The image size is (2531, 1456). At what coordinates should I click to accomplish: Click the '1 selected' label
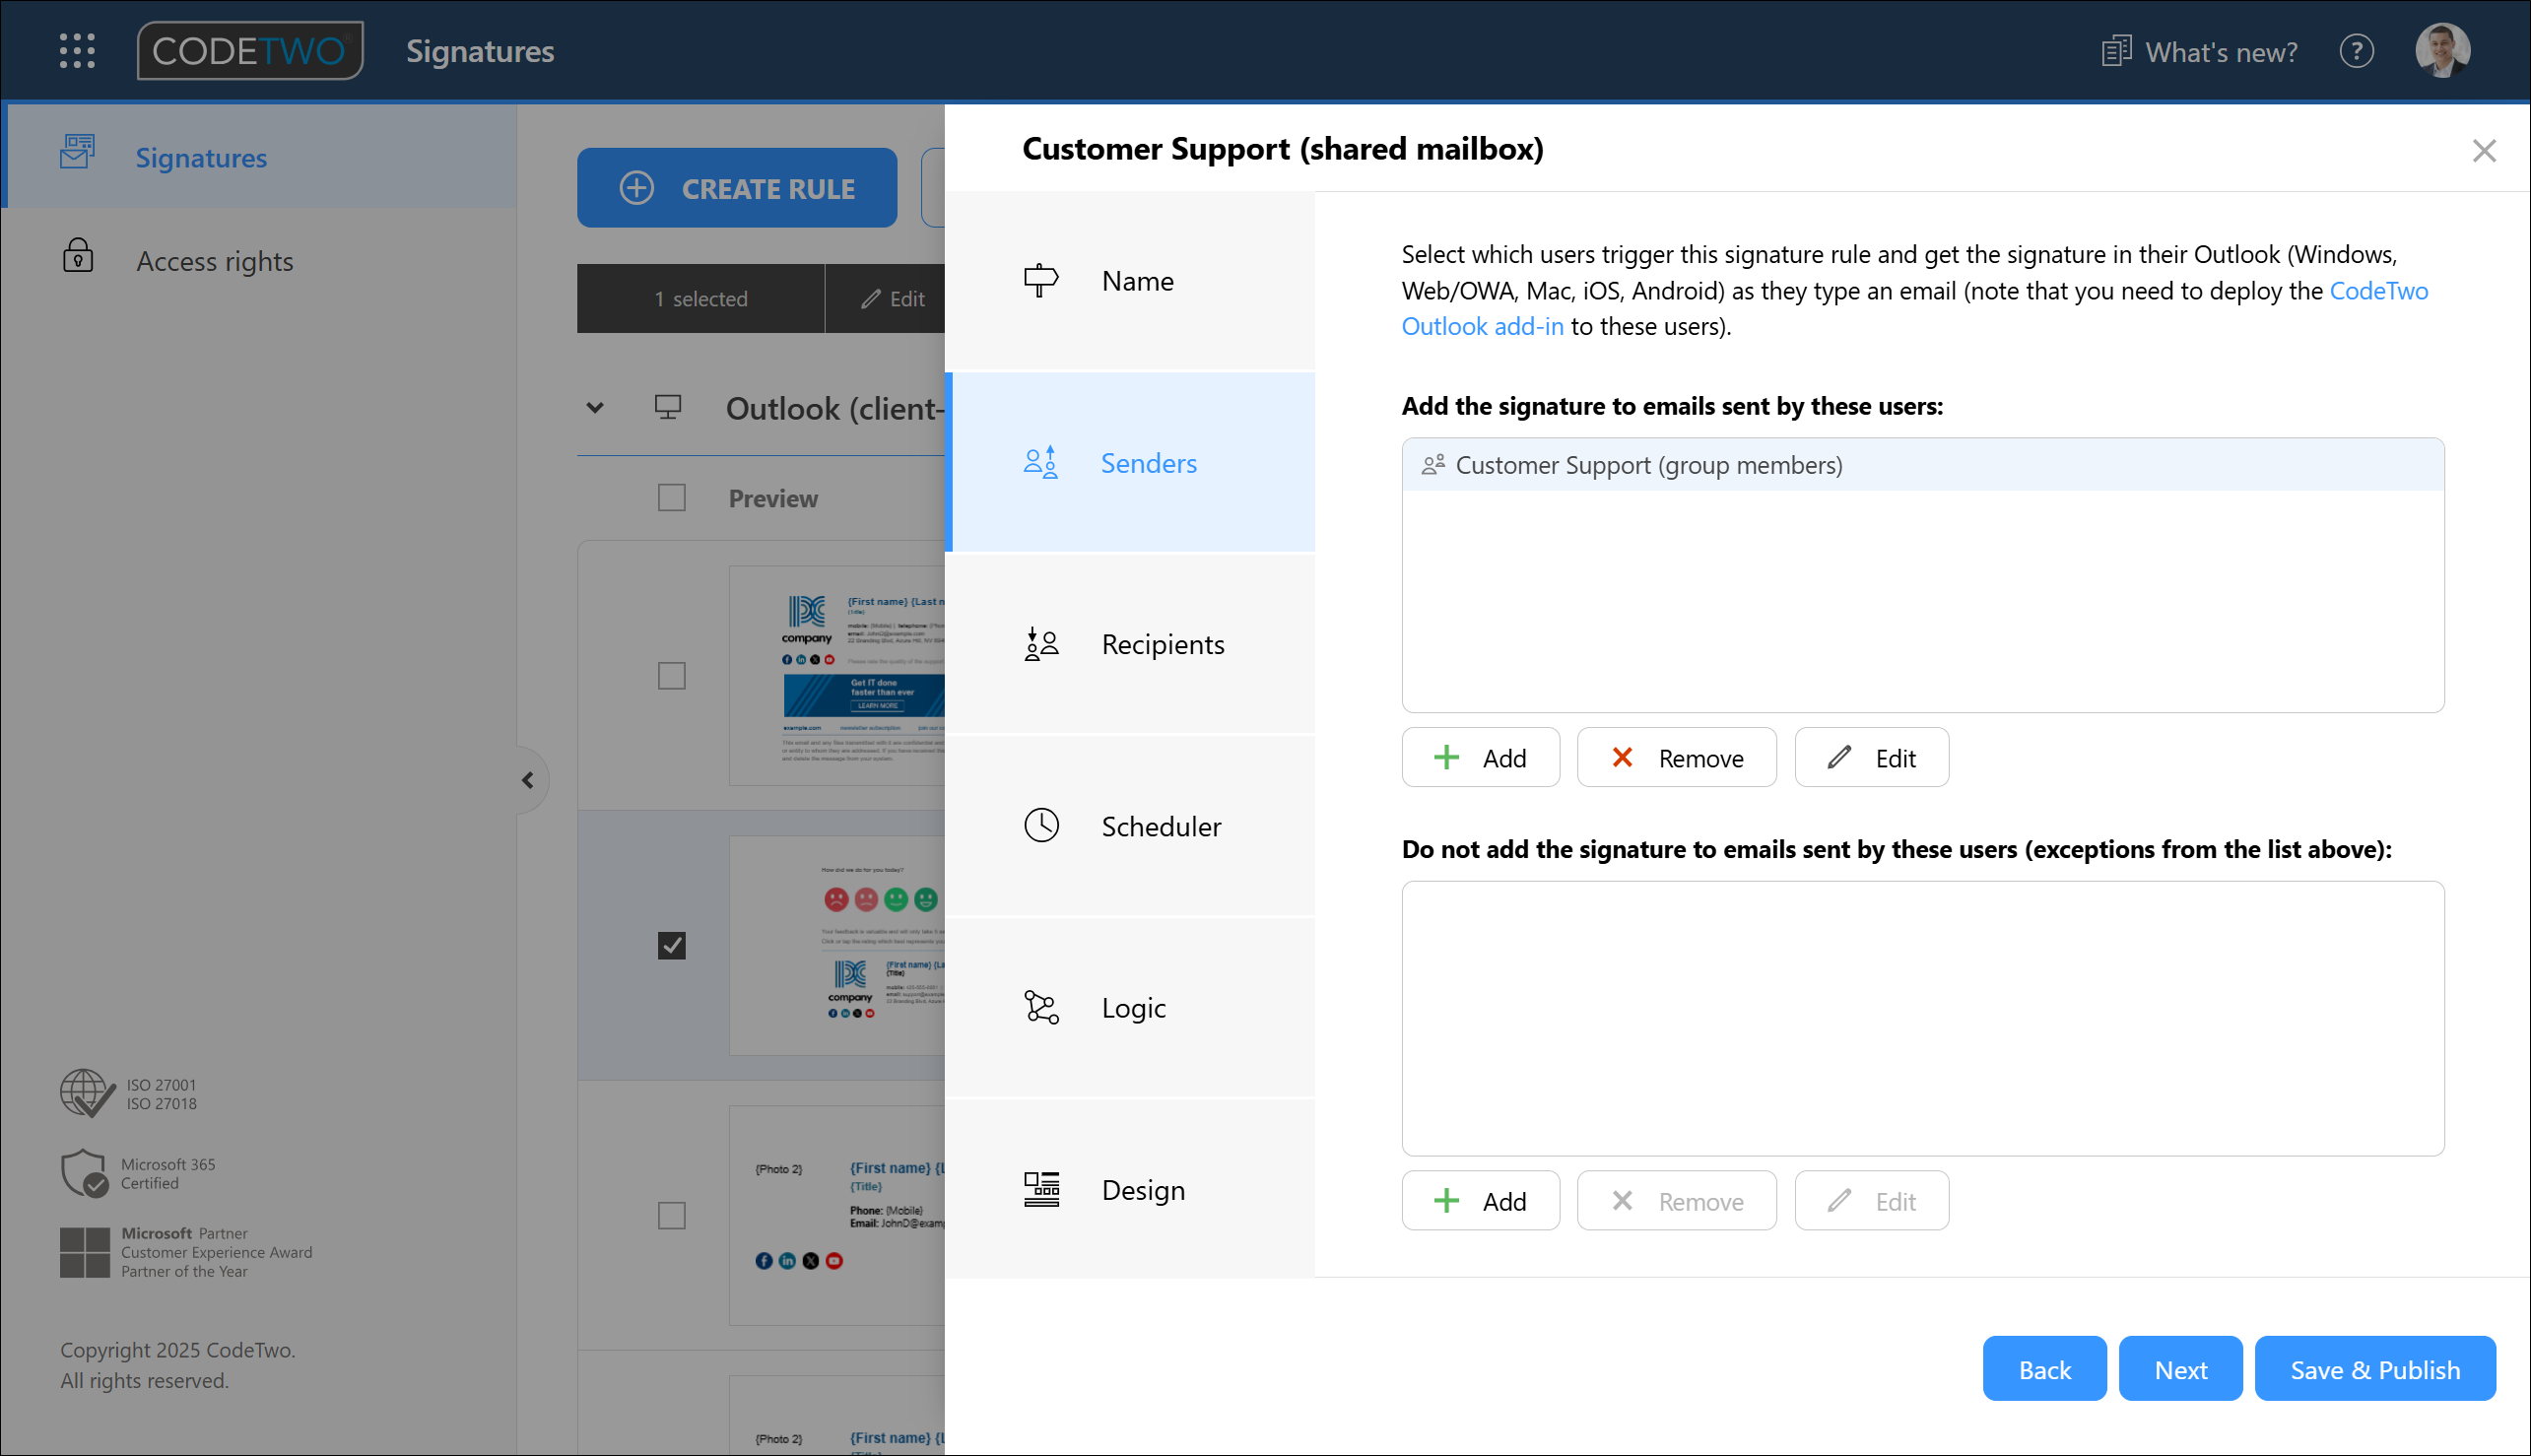click(x=700, y=299)
